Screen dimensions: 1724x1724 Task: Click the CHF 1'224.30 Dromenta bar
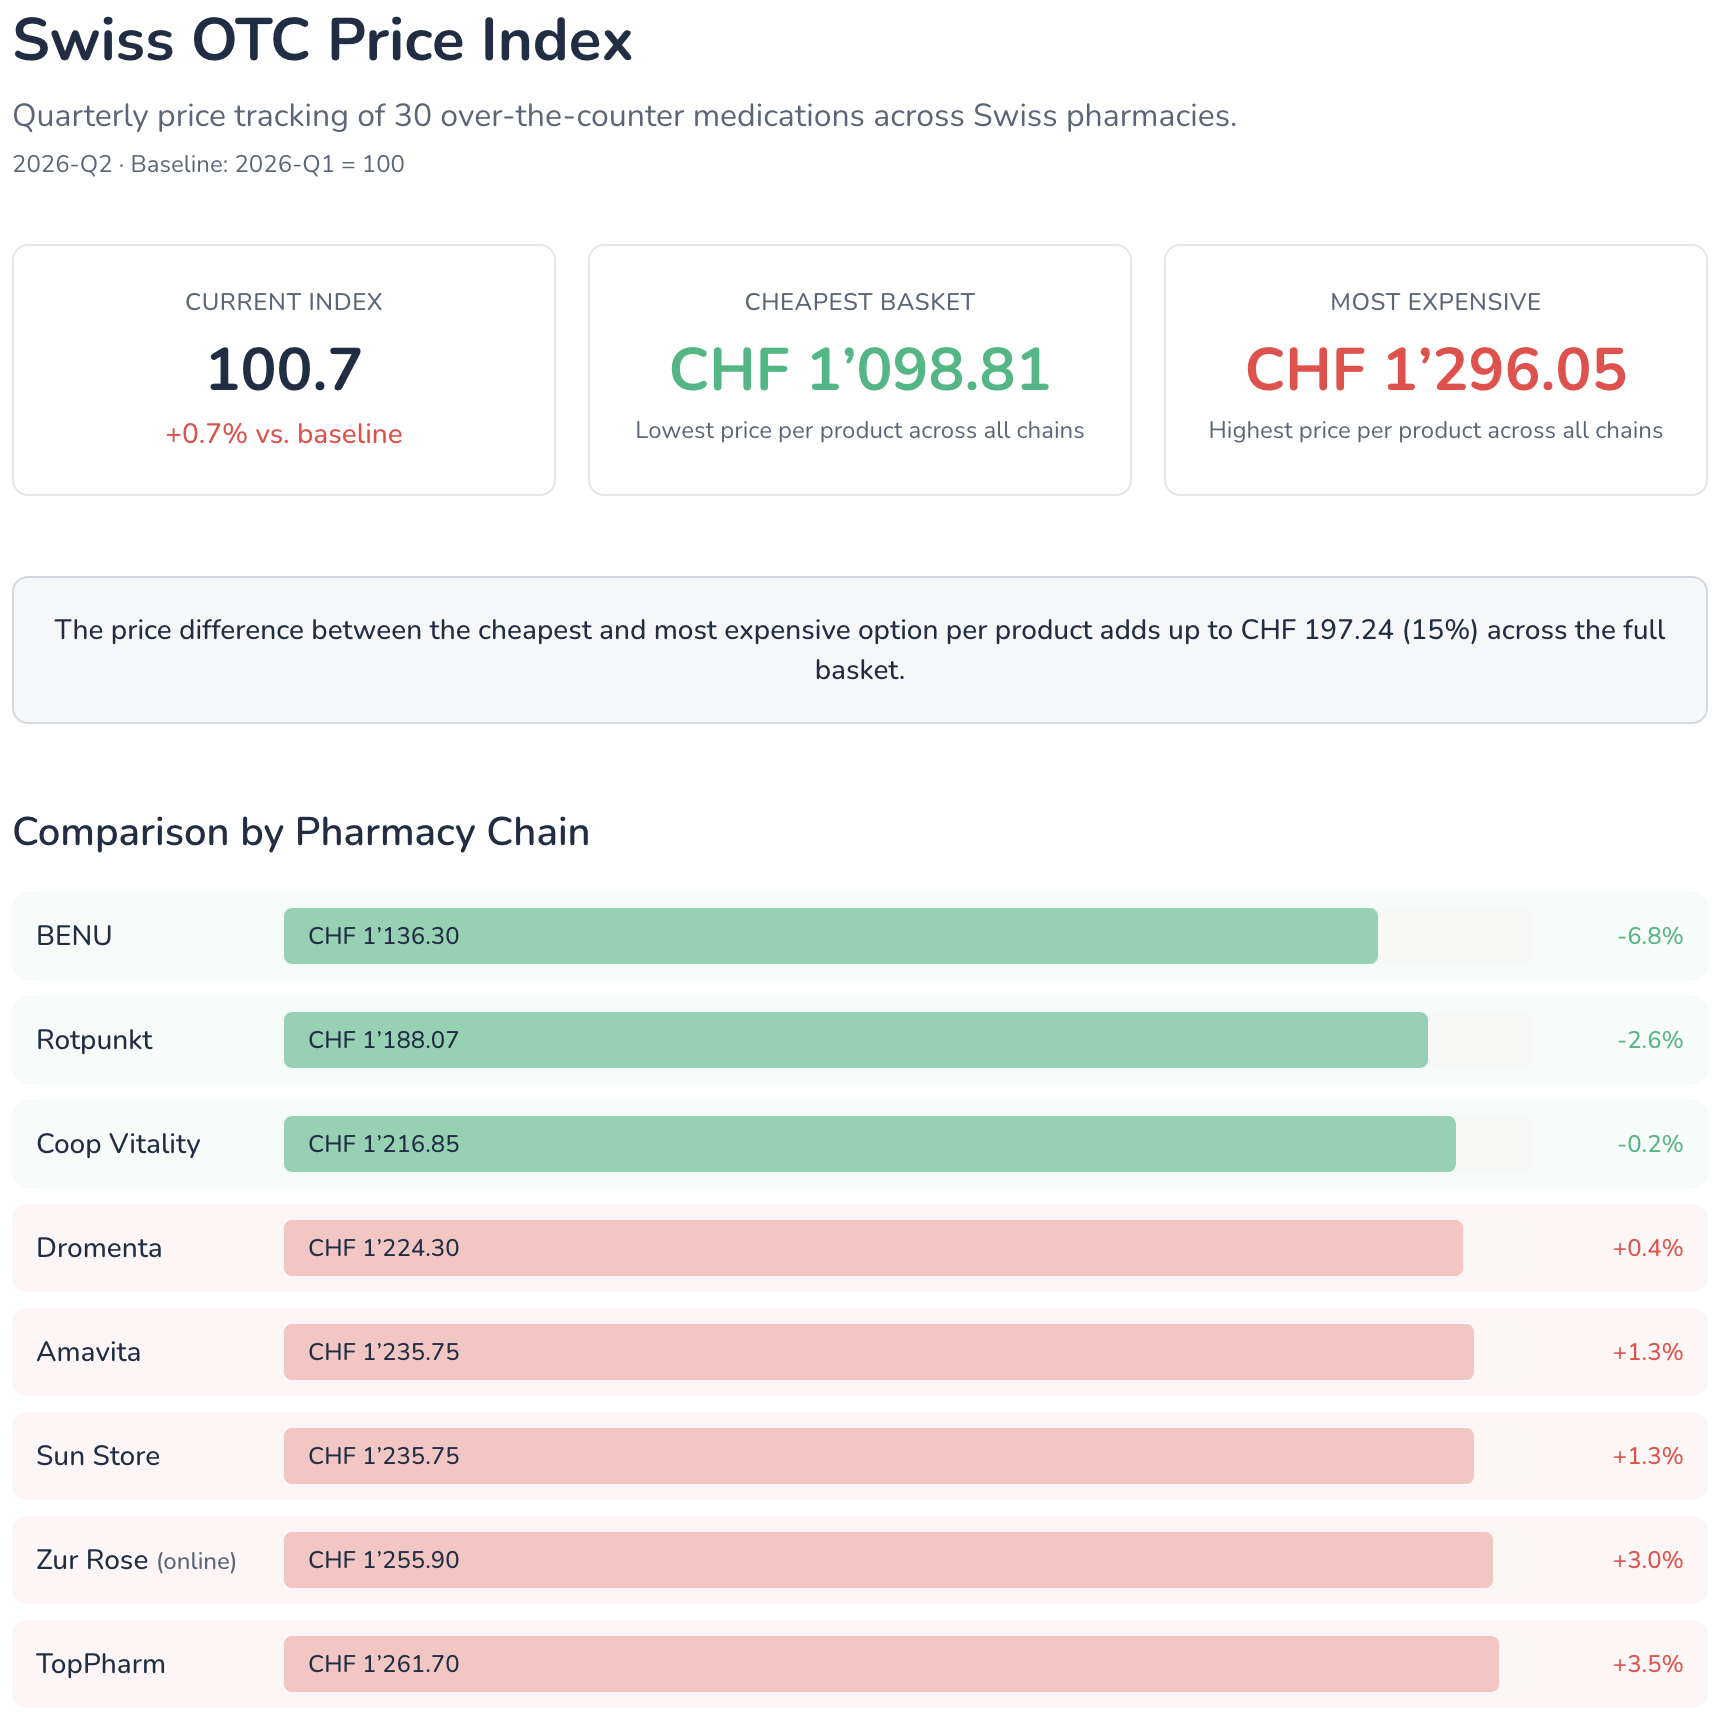click(x=872, y=1248)
